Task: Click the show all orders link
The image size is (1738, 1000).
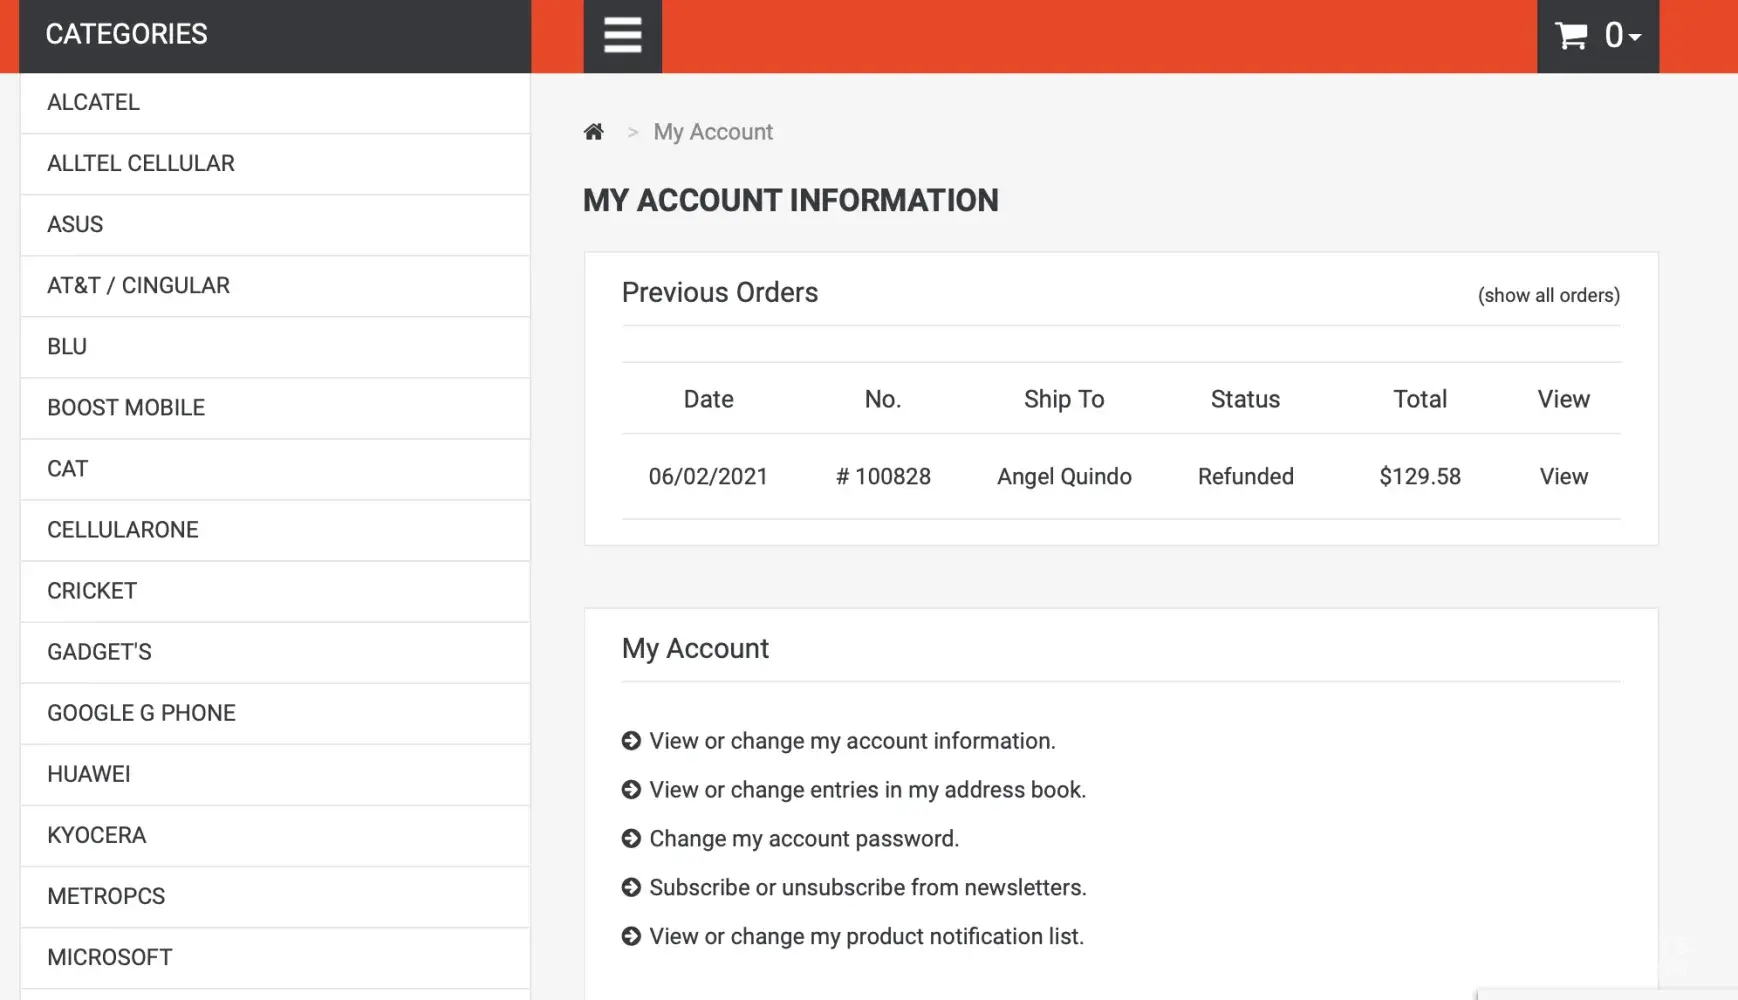Action: [x=1548, y=295]
